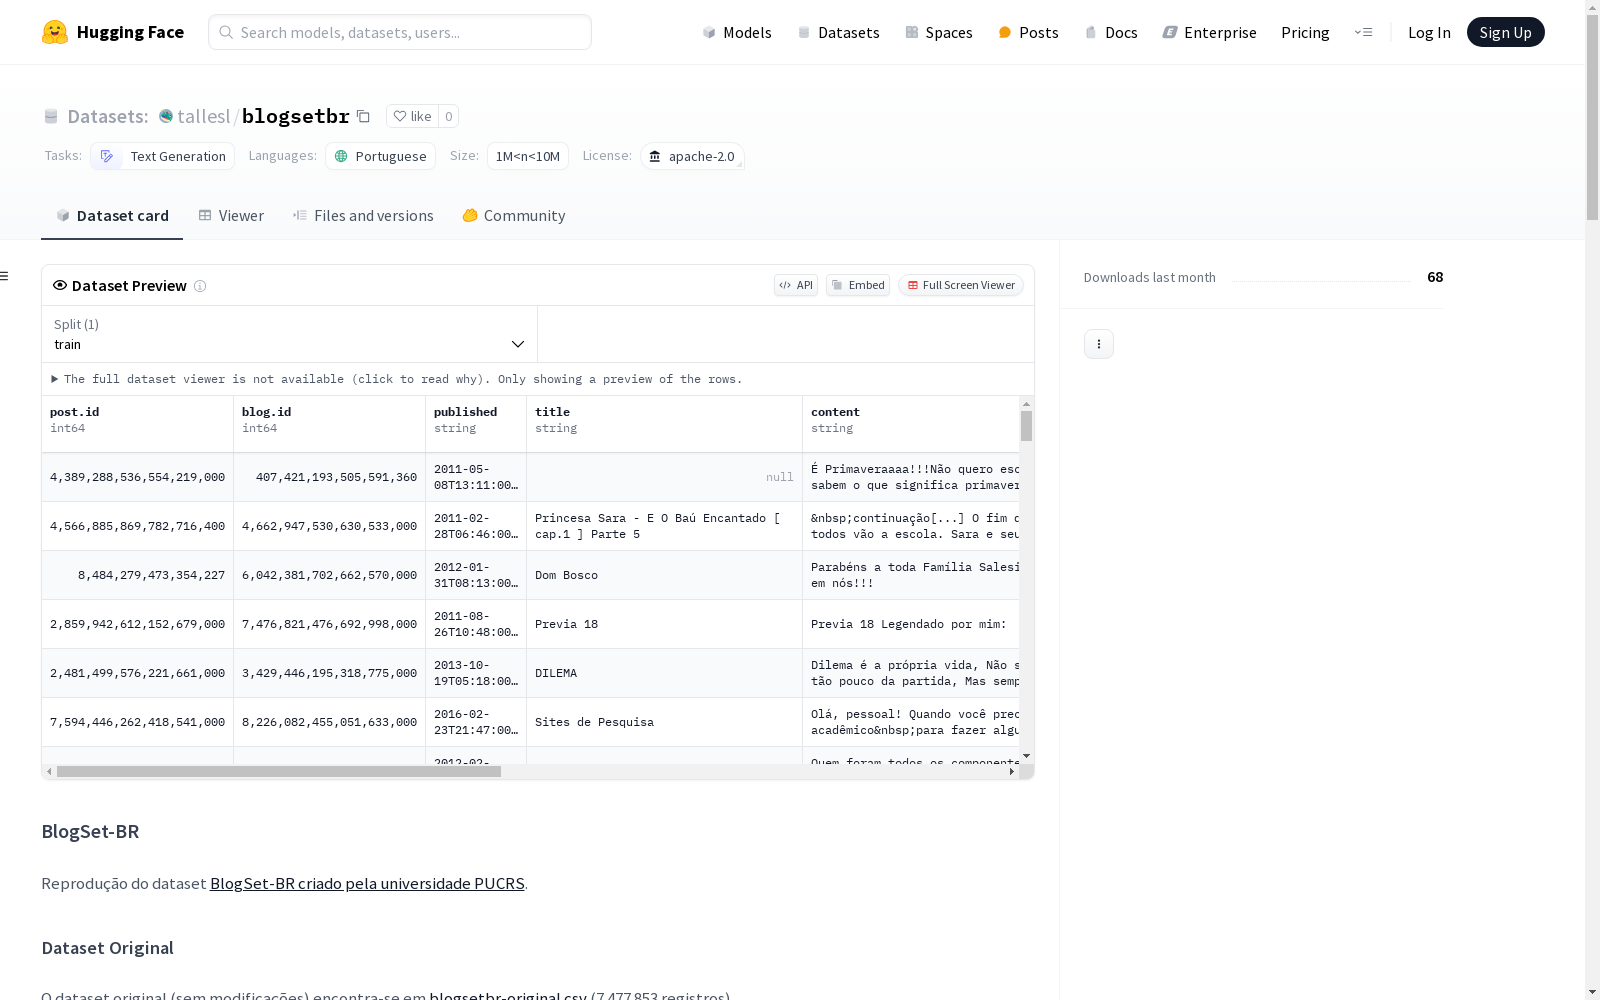Click the Text Generation task icon

click(x=107, y=156)
